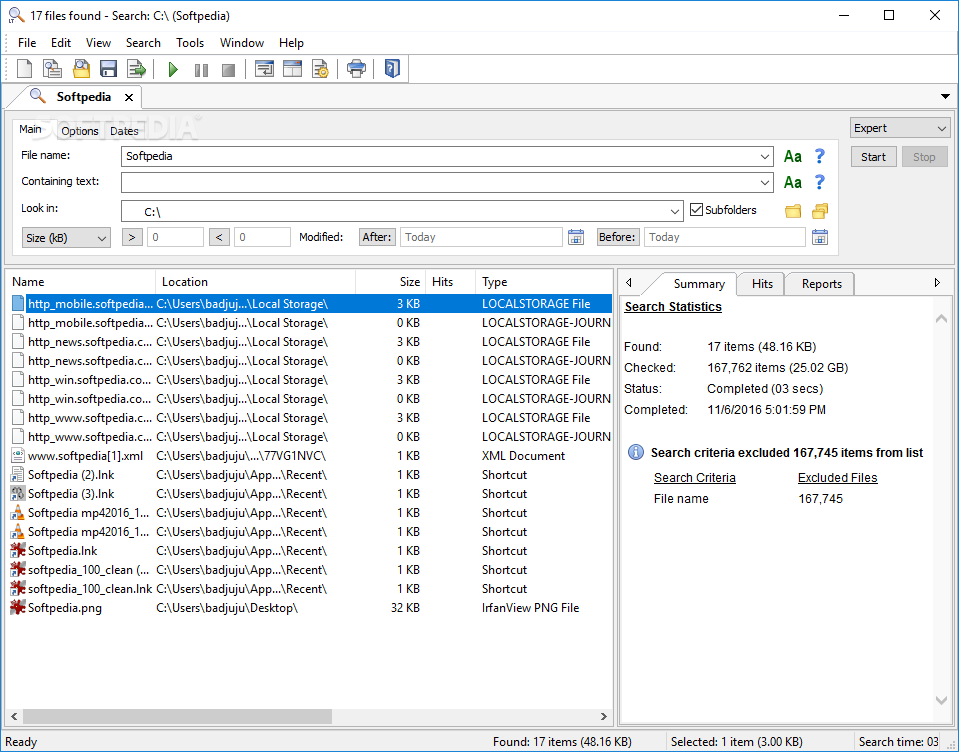The width and height of the screenshot is (959, 752).
Task: Open help for File name expression
Action: pyautogui.click(x=820, y=157)
